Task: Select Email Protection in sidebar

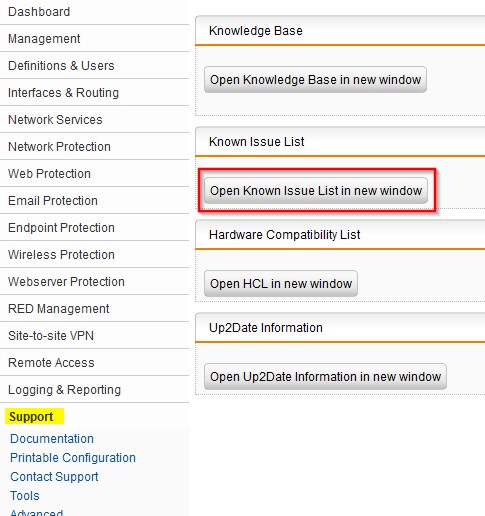Action: point(94,201)
